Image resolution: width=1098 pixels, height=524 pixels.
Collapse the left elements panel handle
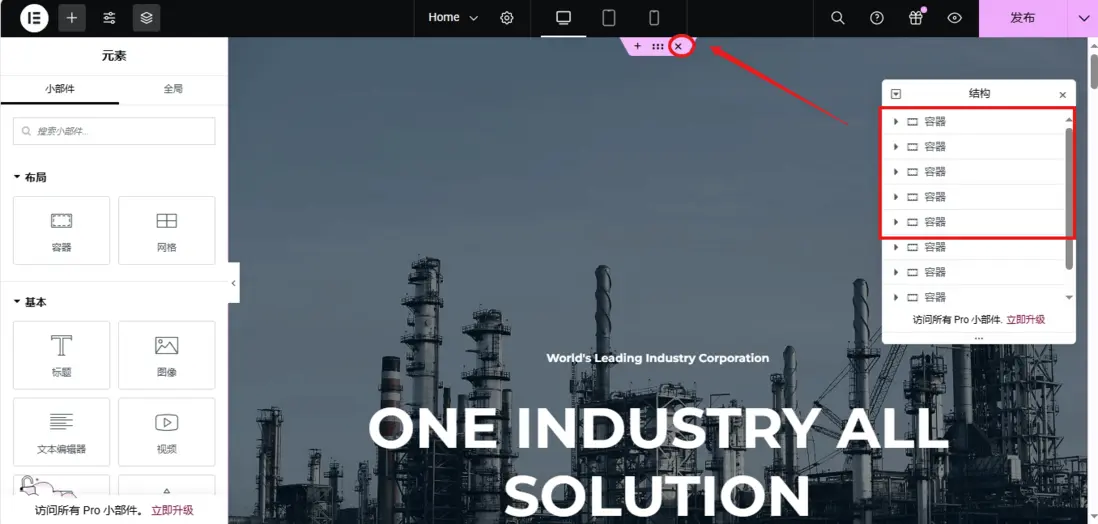[234, 283]
